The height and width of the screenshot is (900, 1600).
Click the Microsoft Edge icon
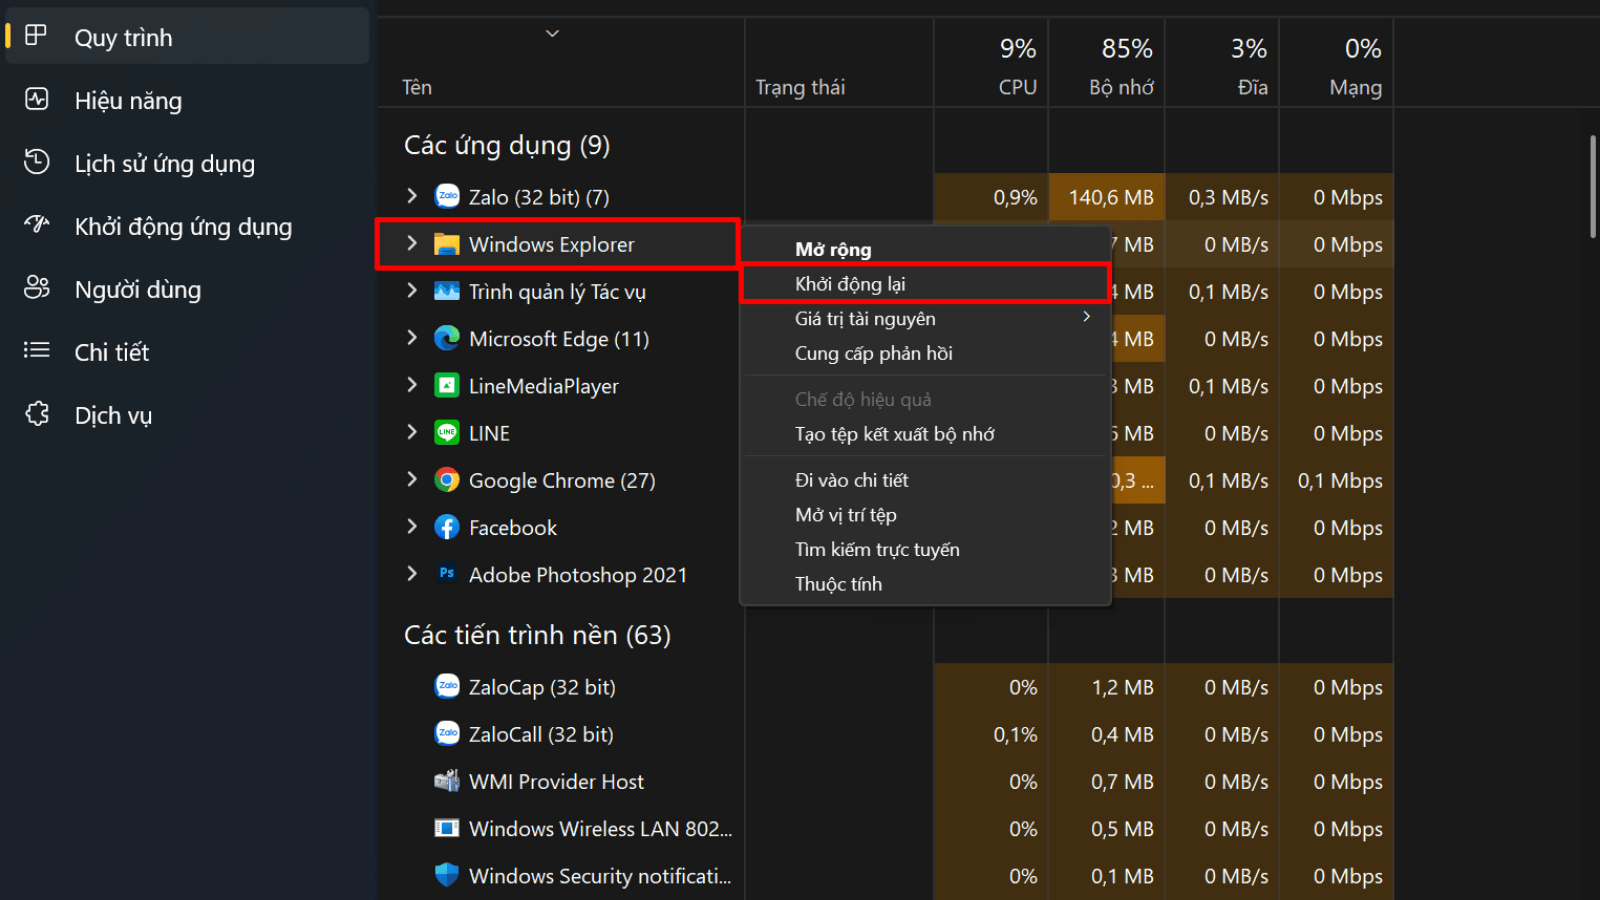coord(447,339)
